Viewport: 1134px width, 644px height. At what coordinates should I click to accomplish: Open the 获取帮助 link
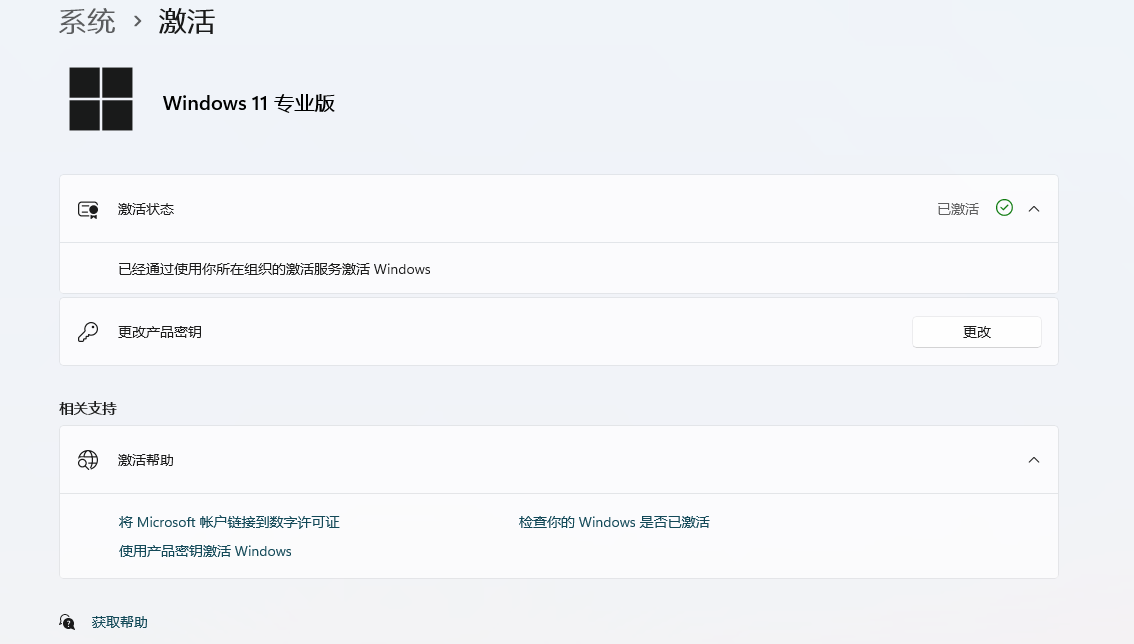pyautogui.click(x=120, y=622)
